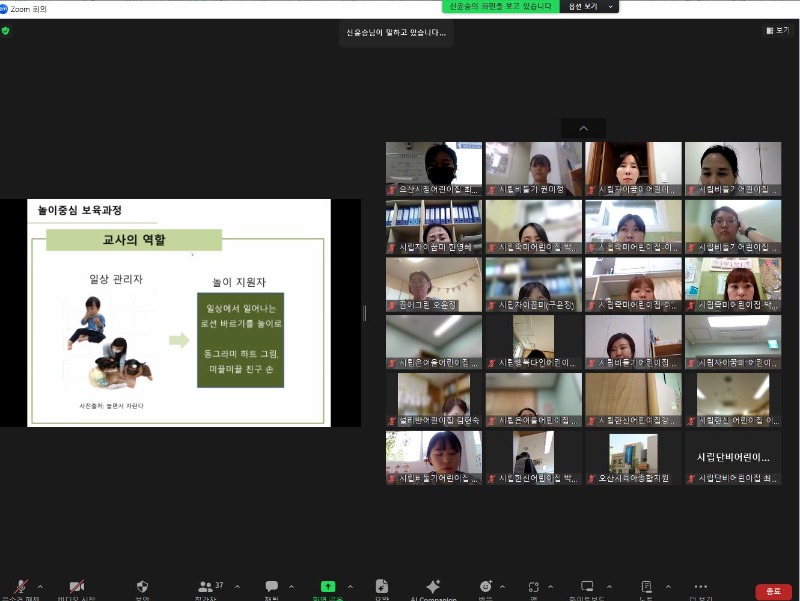Open the three-dot more menu in the toolbar
800x601 pixels.
tap(700, 586)
